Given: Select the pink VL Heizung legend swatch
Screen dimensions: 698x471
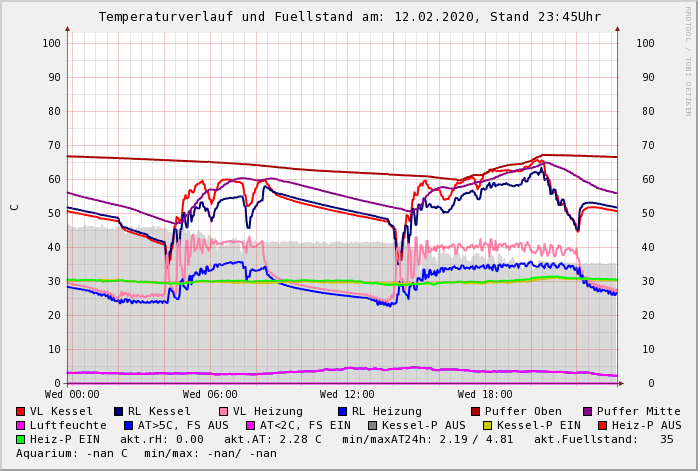Looking at the screenshot, I should (223, 411).
